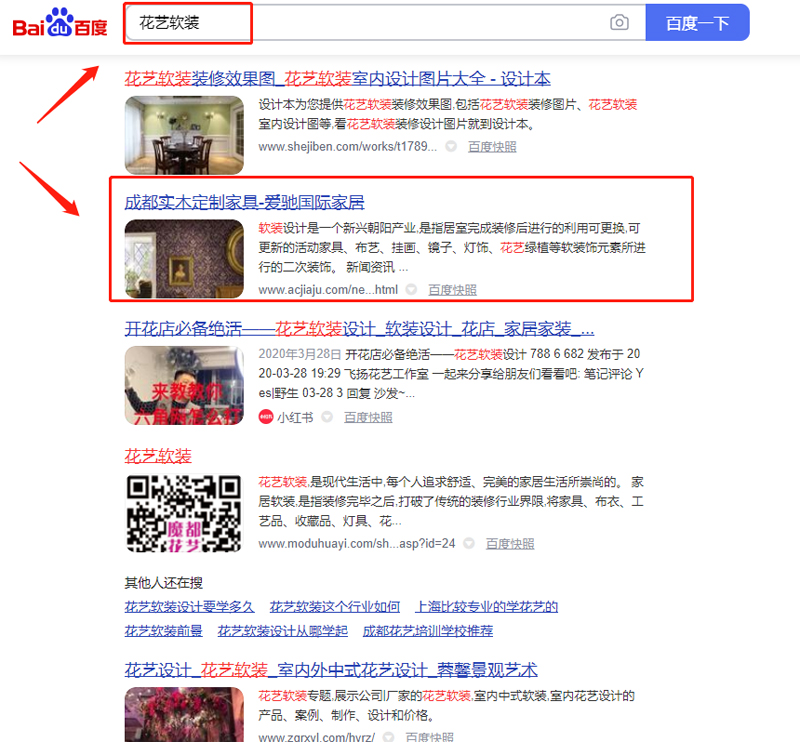Open the 设计本 花艺软装装修效果图 result

[337, 79]
